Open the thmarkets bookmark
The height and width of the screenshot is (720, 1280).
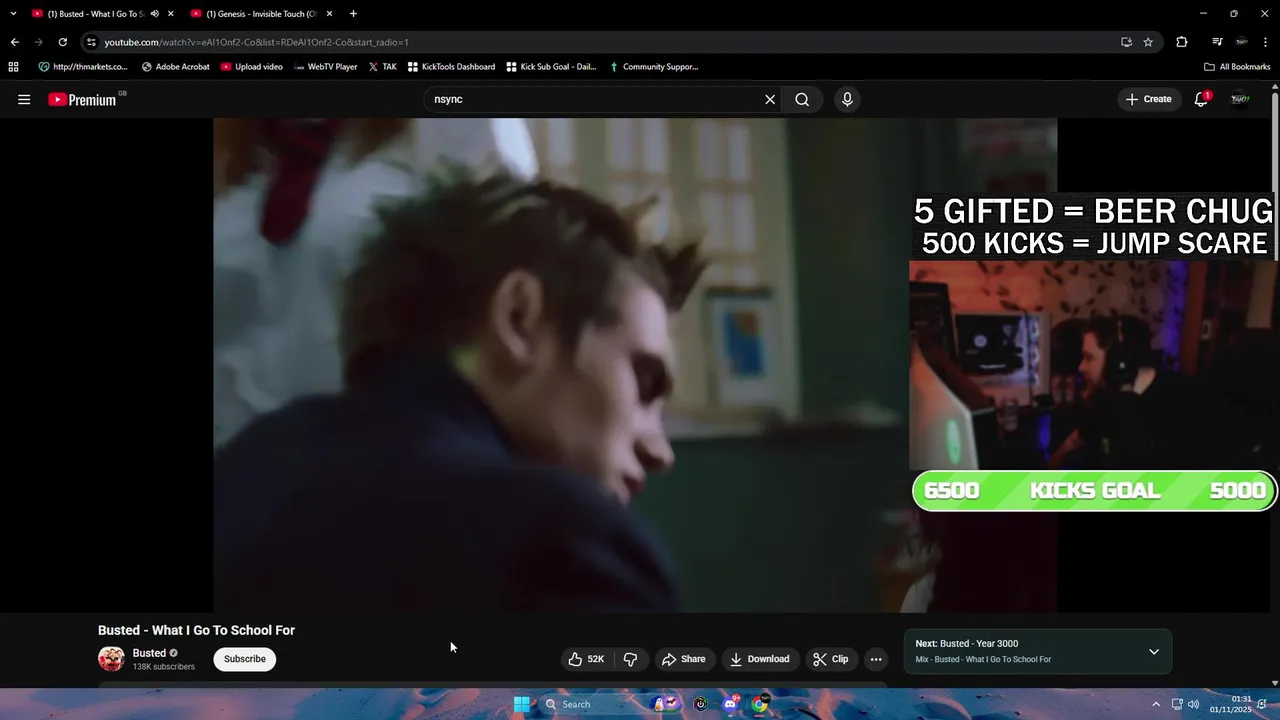83,67
